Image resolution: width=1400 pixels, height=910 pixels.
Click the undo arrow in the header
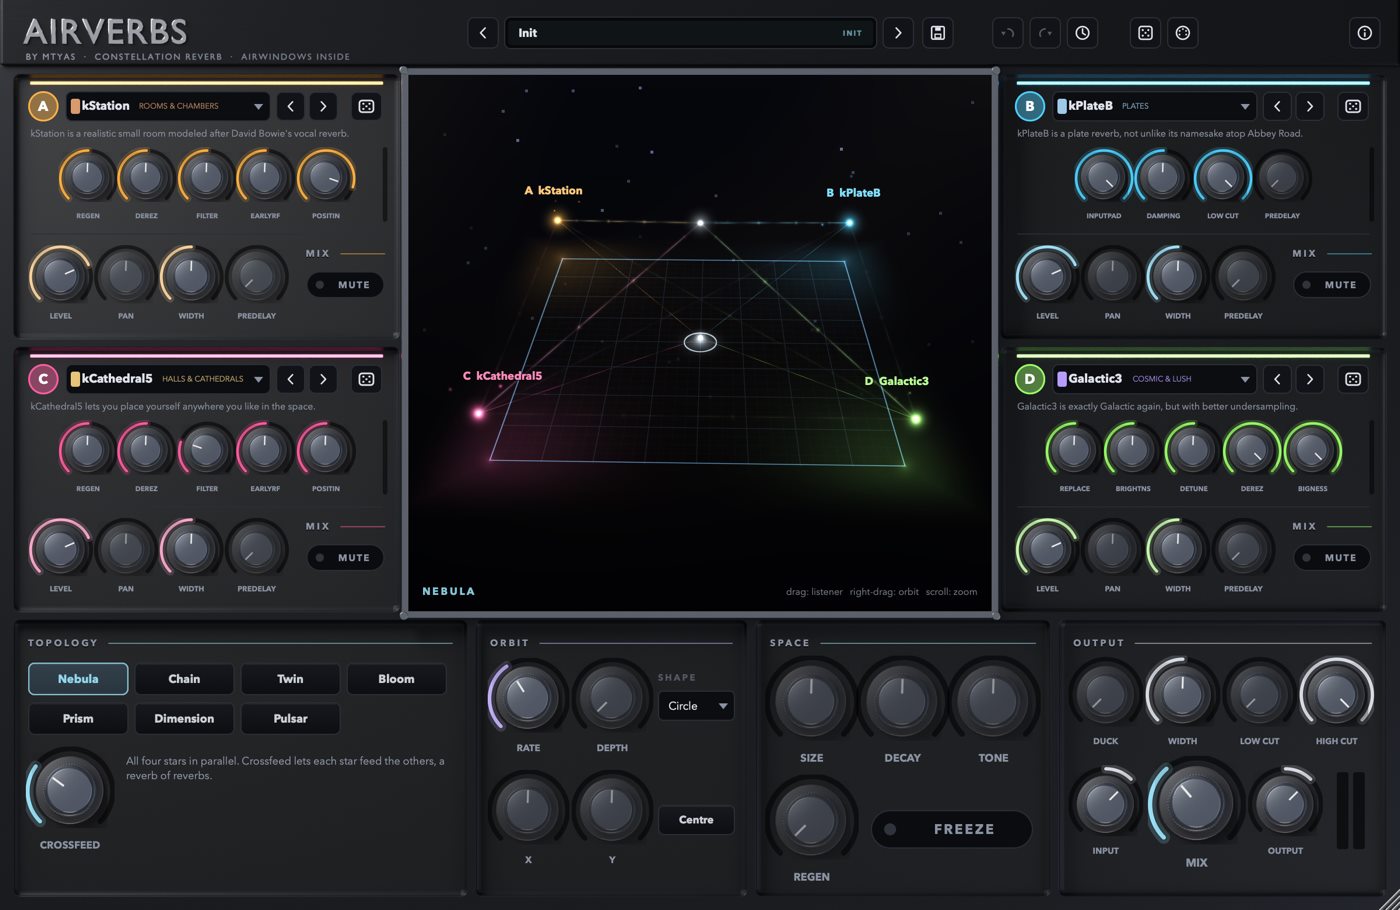[1008, 33]
